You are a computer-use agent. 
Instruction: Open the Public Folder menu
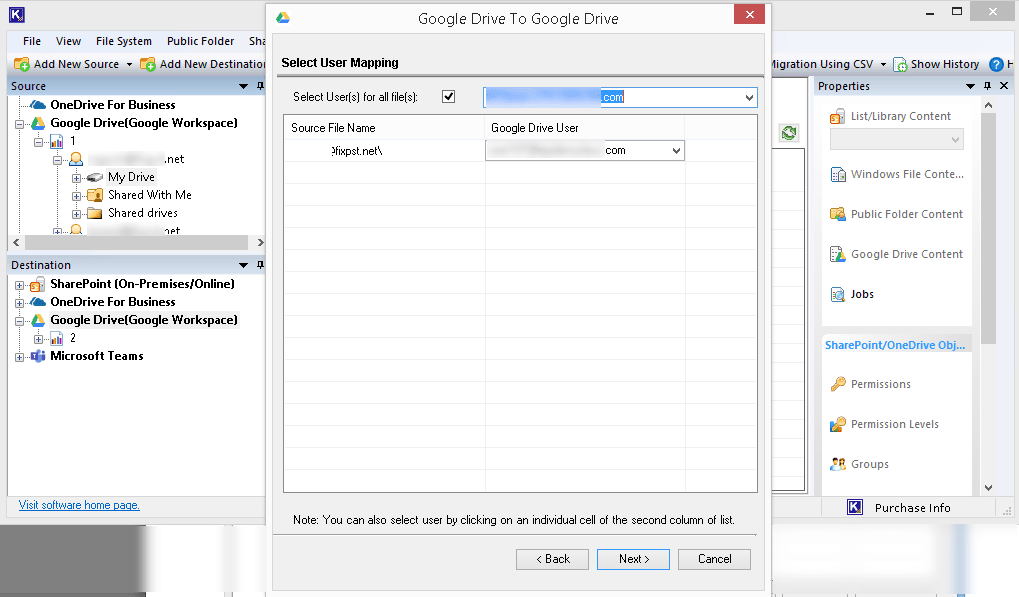click(200, 41)
